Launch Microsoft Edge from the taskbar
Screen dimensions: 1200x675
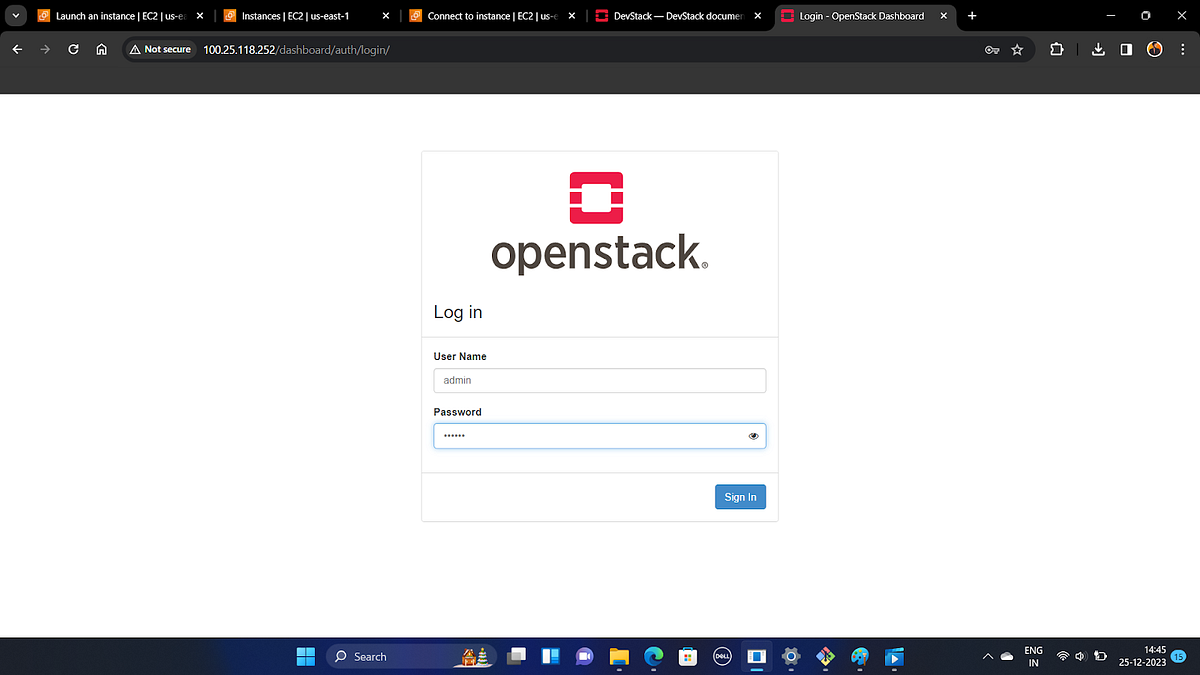coord(653,657)
